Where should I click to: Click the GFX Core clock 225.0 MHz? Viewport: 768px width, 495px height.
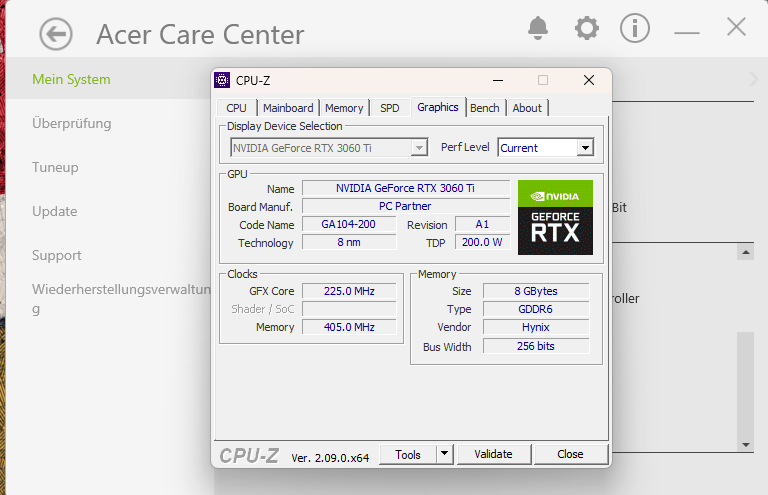click(x=349, y=291)
